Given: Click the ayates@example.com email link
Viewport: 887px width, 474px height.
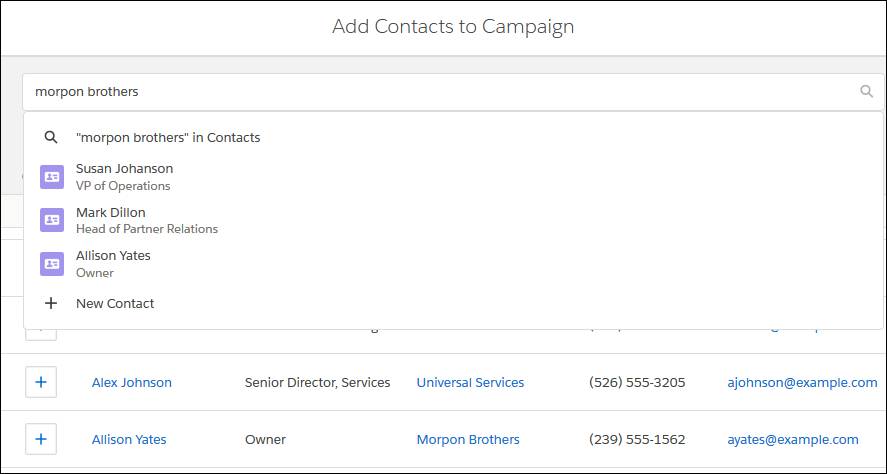Looking at the screenshot, I should [x=793, y=439].
